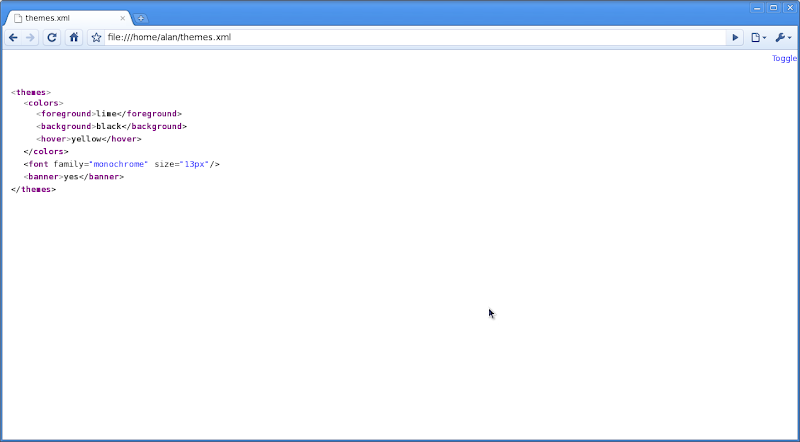
Task: Reload the themes.xml page
Action: click(52, 37)
